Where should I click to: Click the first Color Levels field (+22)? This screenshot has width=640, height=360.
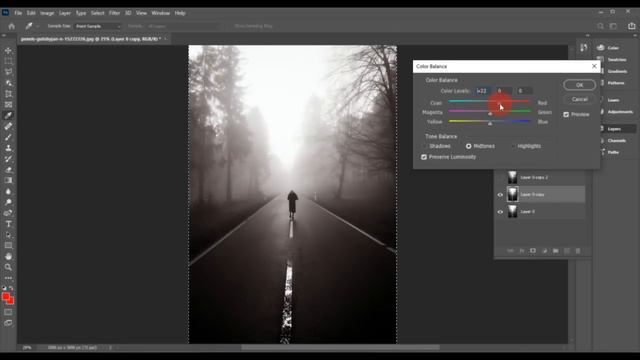tap(482, 91)
